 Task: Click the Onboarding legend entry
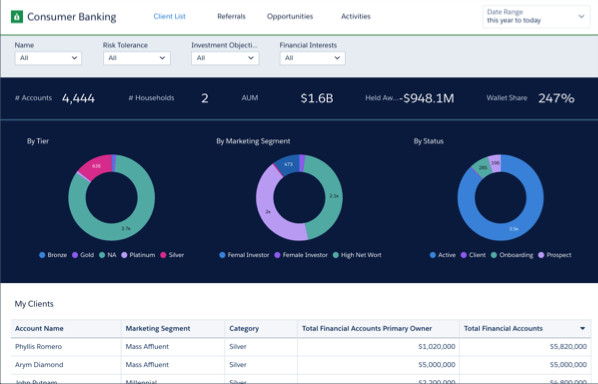(x=512, y=255)
